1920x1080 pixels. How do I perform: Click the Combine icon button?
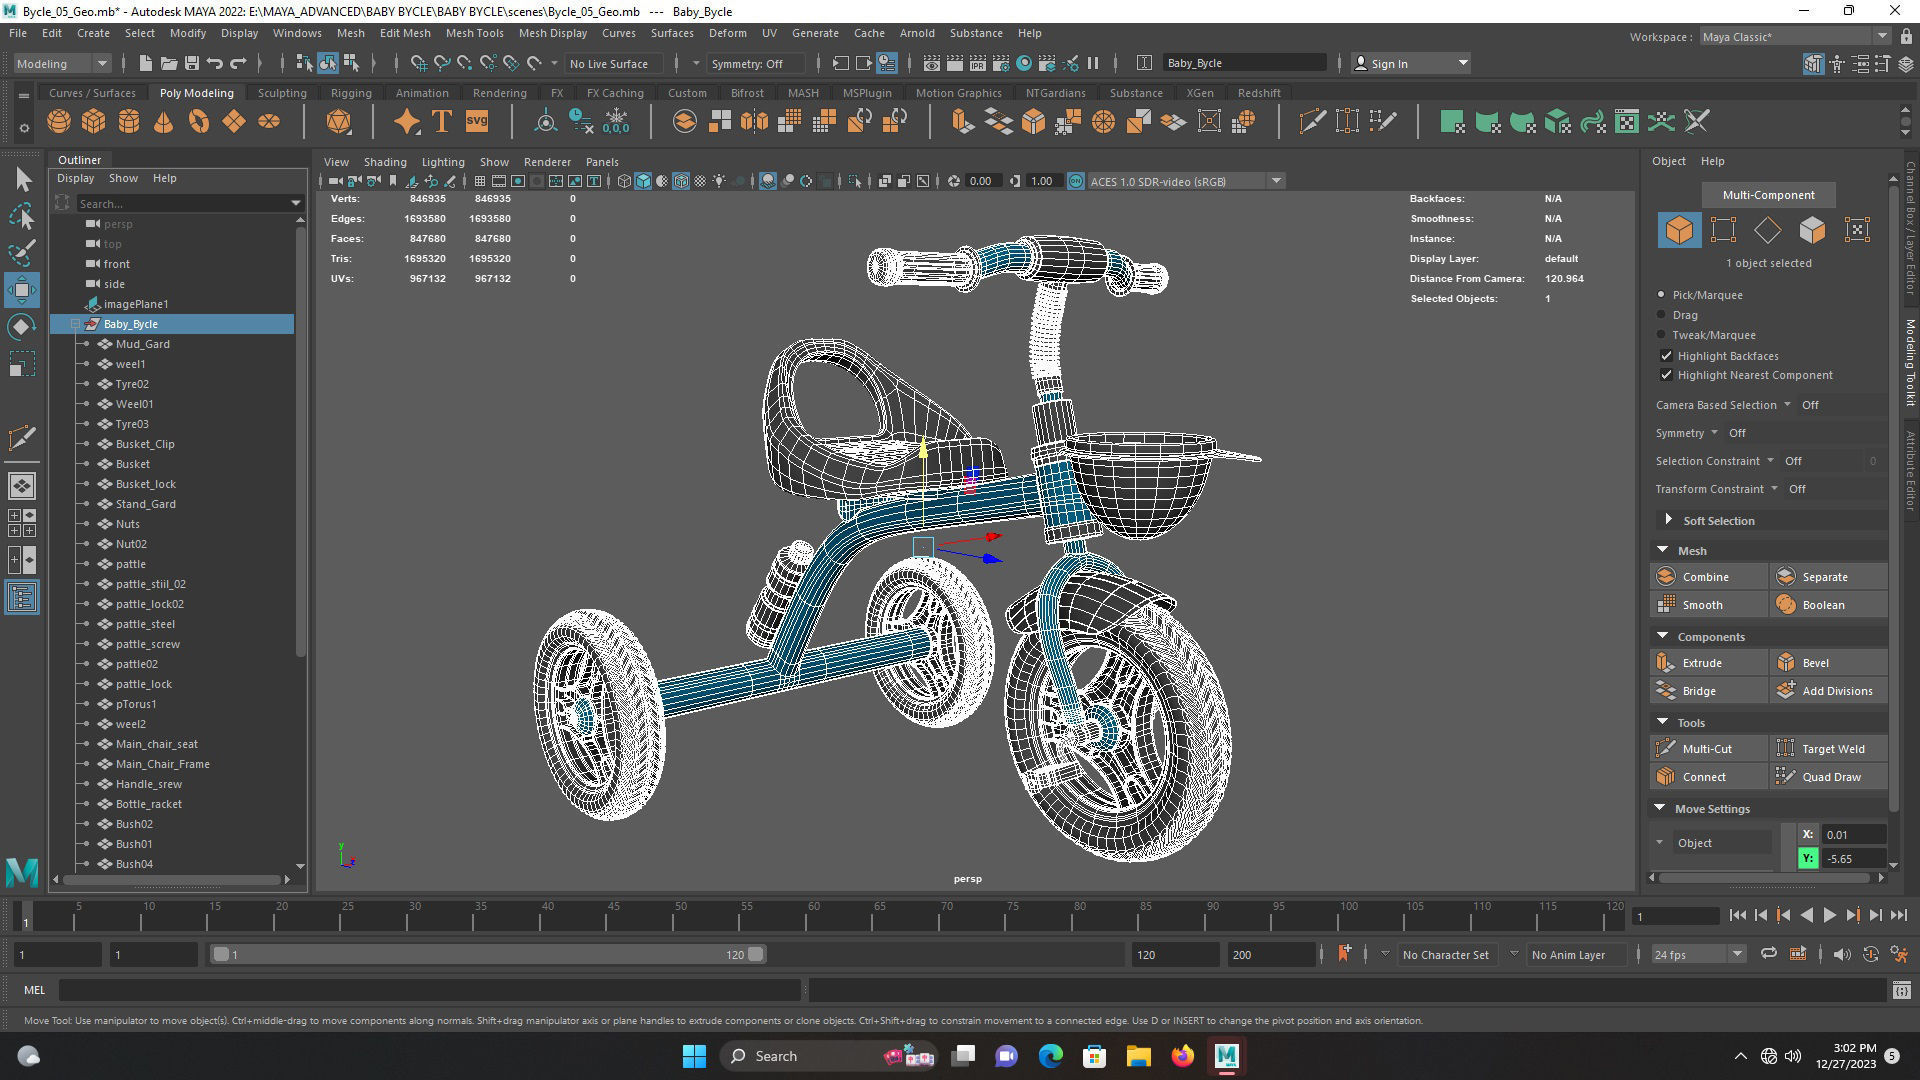(x=1666, y=577)
